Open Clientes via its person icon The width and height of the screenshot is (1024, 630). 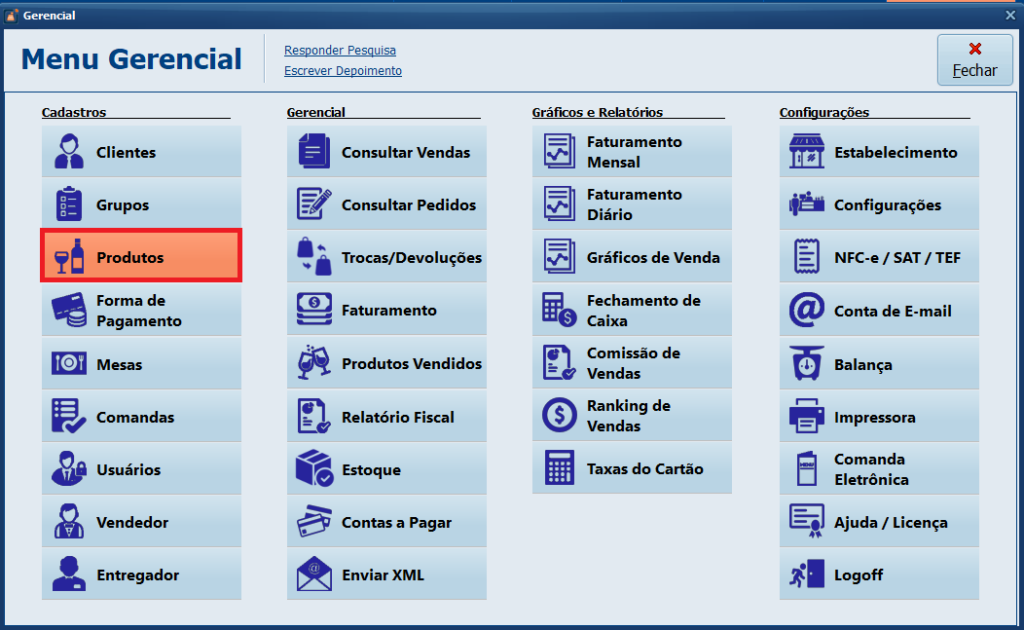69,152
